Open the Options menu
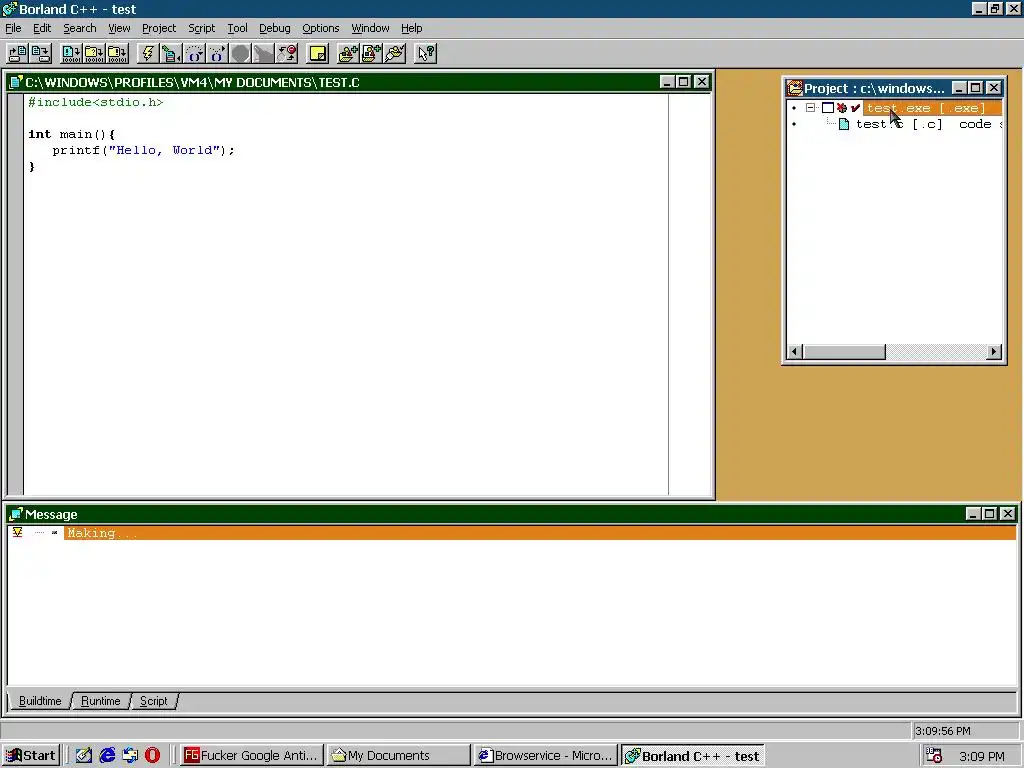The height and width of the screenshot is (768, 1024). tap(321, 28)
